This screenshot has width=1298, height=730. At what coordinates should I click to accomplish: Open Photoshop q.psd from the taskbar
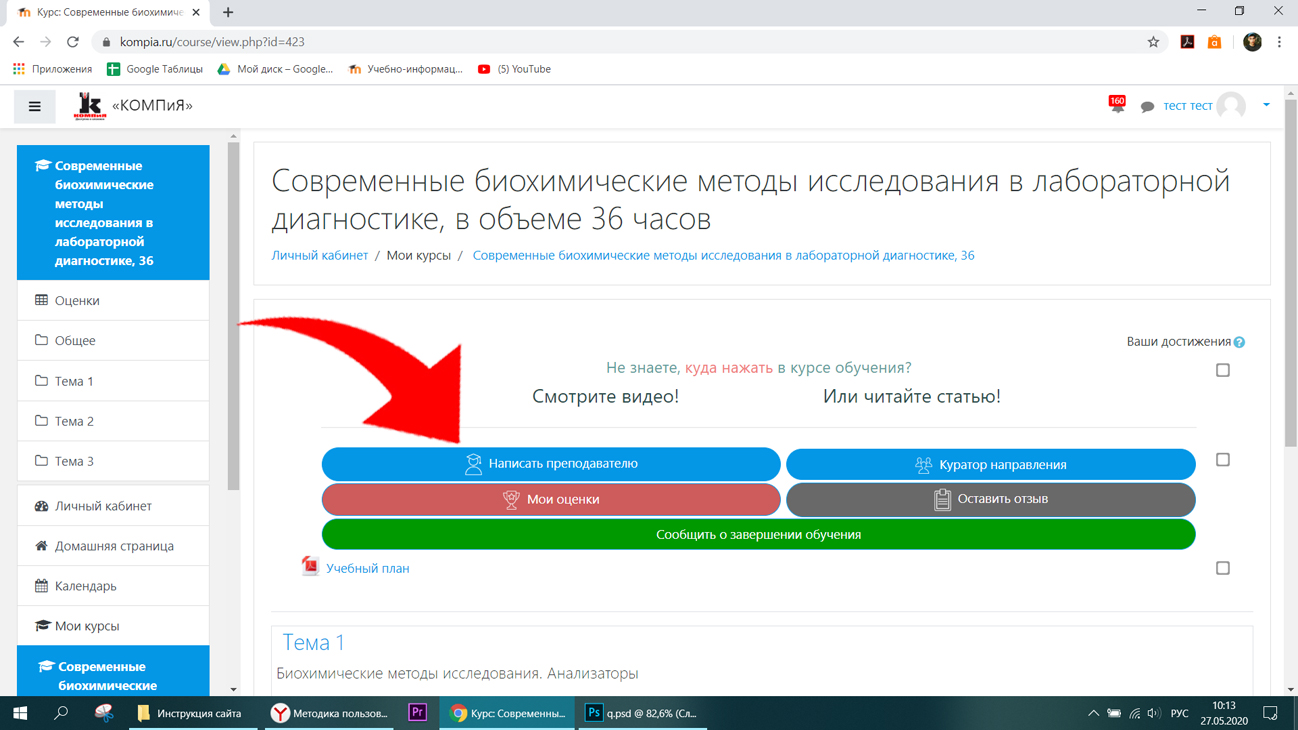click(x=642, y=713)
